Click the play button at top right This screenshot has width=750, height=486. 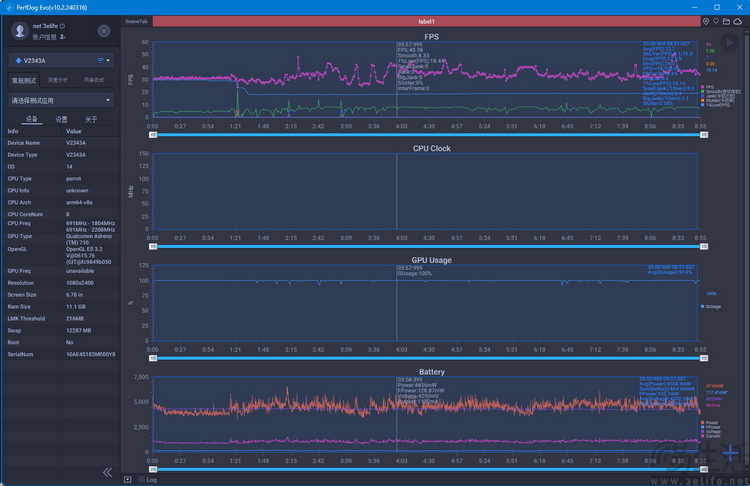tap(729, 43)
